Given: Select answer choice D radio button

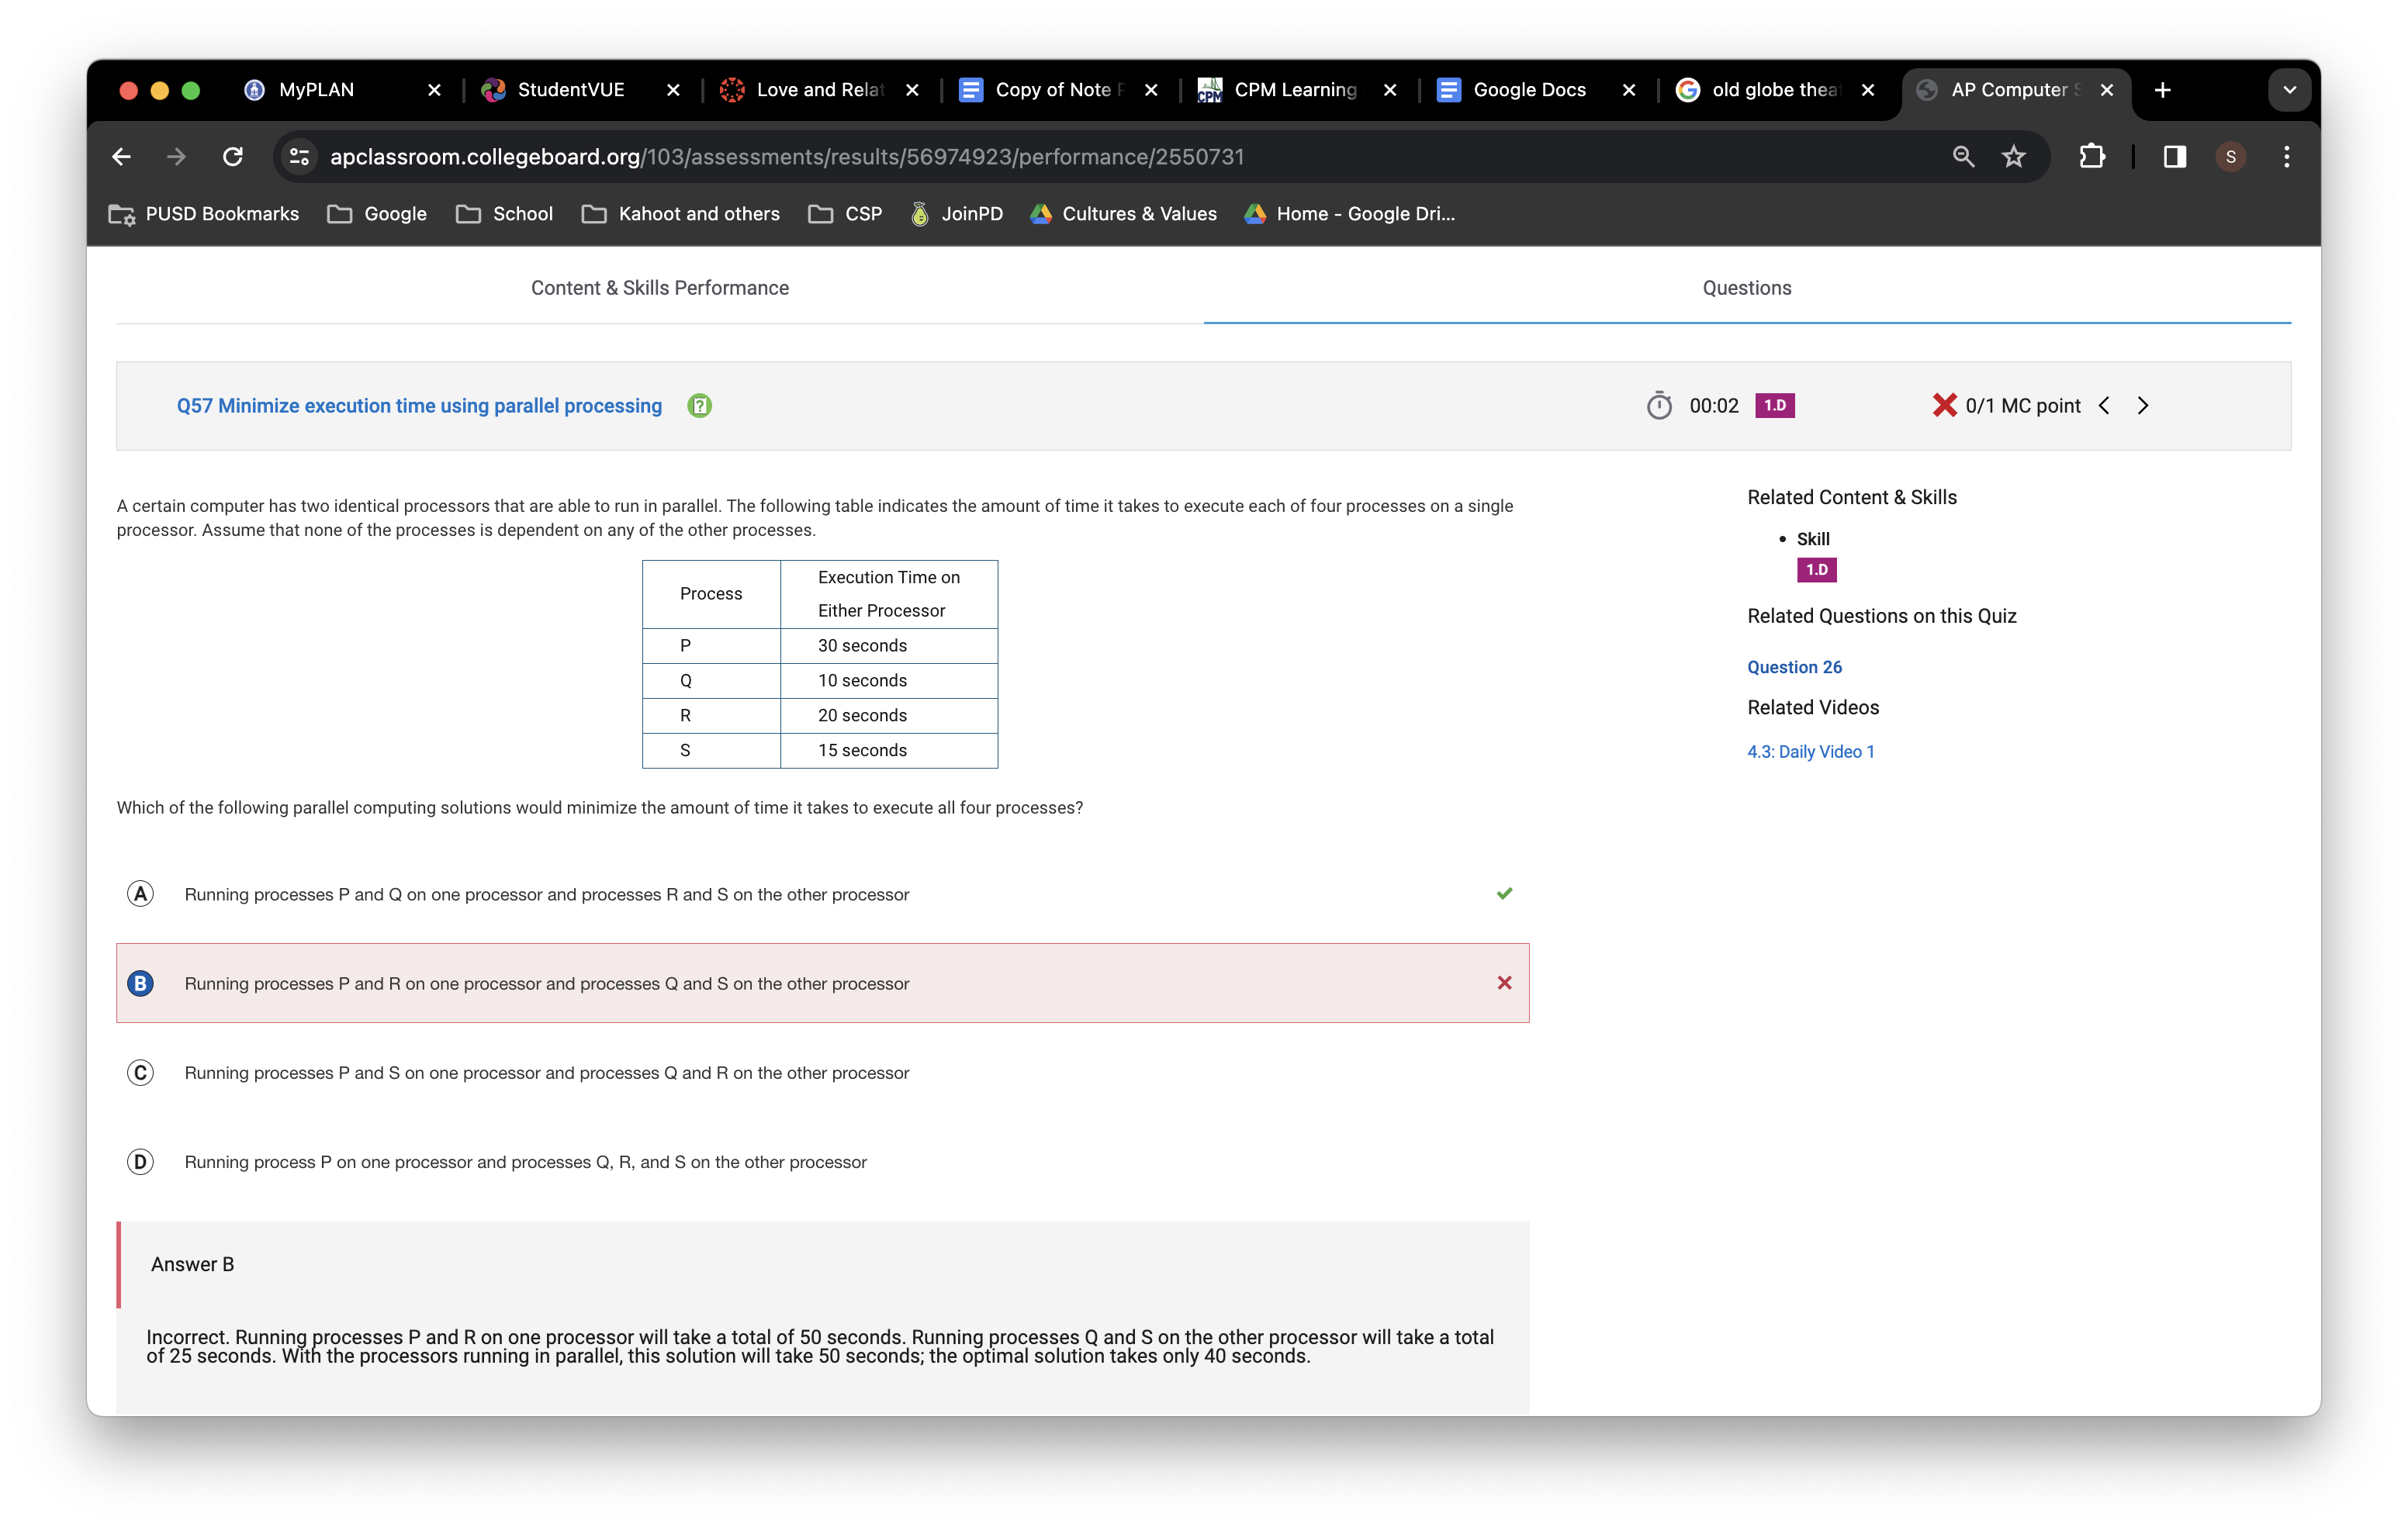Looking at the screenshot, I should click(x=140, y=1162).
